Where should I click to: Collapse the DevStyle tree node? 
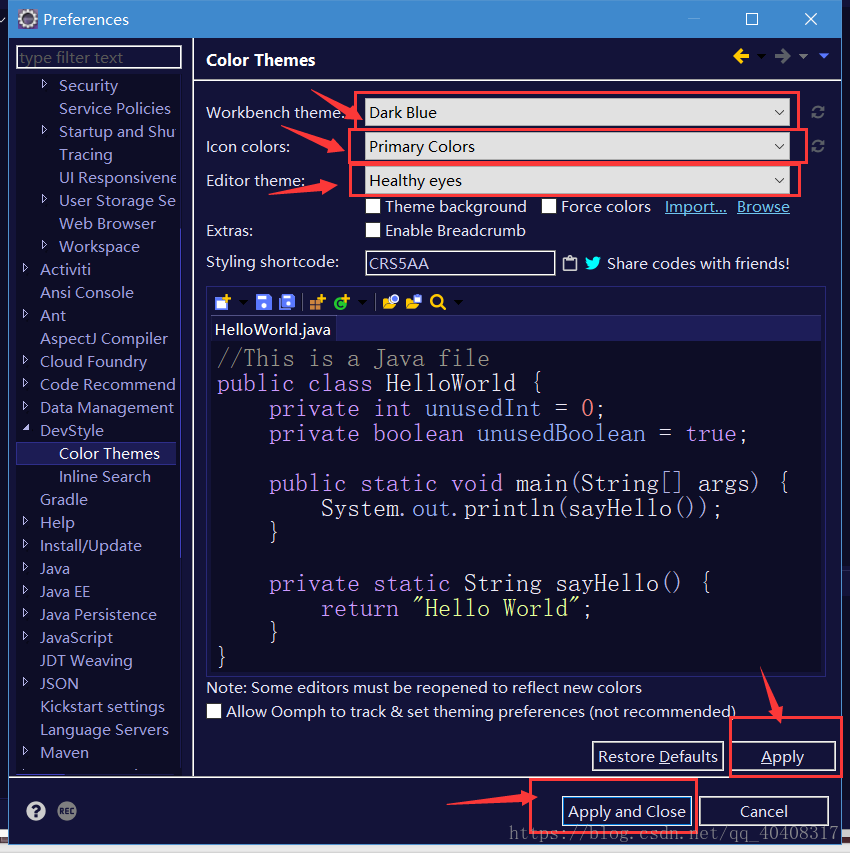[x=26, y=429]
